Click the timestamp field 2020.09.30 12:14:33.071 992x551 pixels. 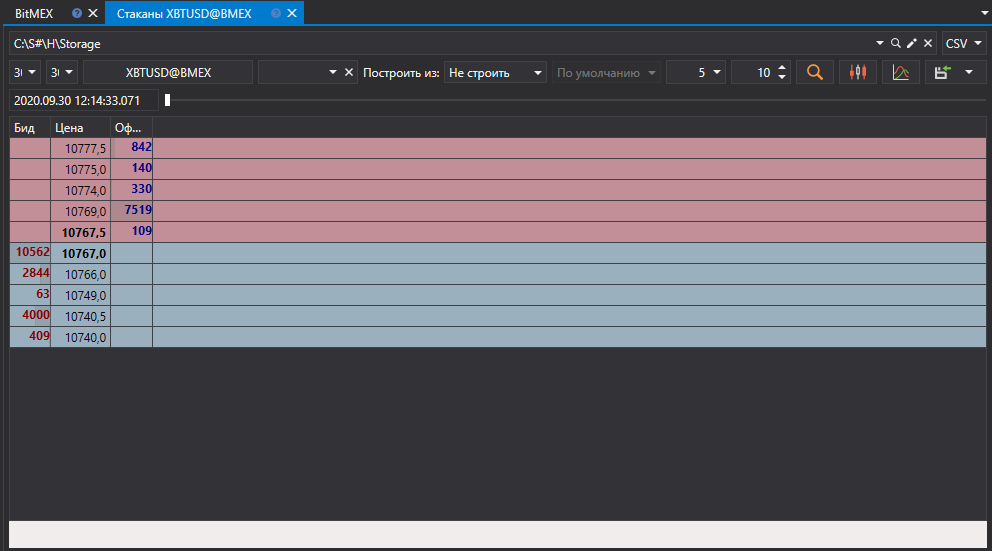pyautogui.click(x=84, y=101)
